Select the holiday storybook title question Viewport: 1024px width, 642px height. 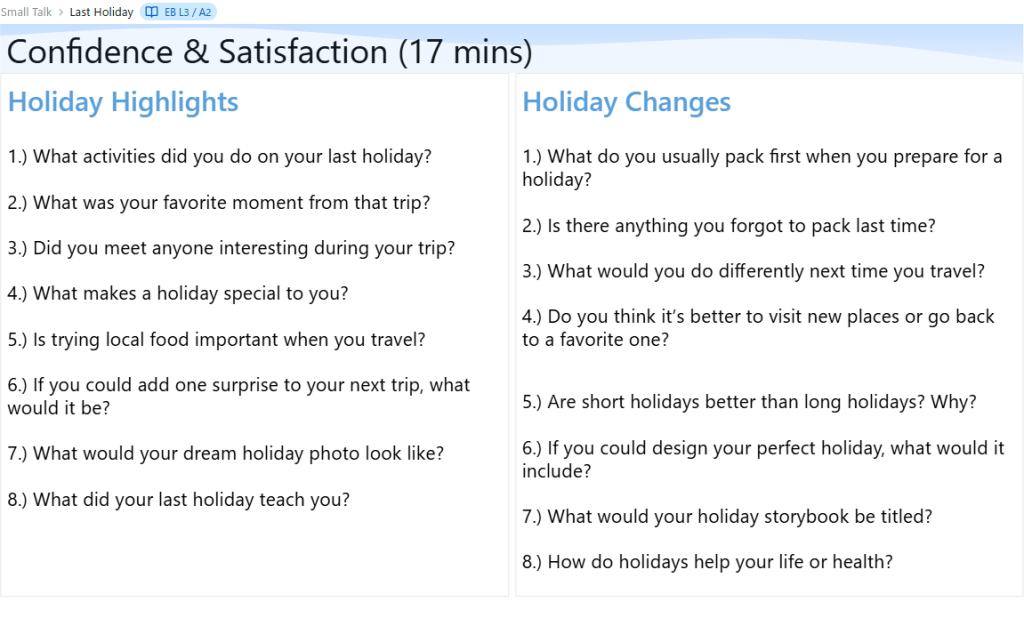[x=727, y=517]
